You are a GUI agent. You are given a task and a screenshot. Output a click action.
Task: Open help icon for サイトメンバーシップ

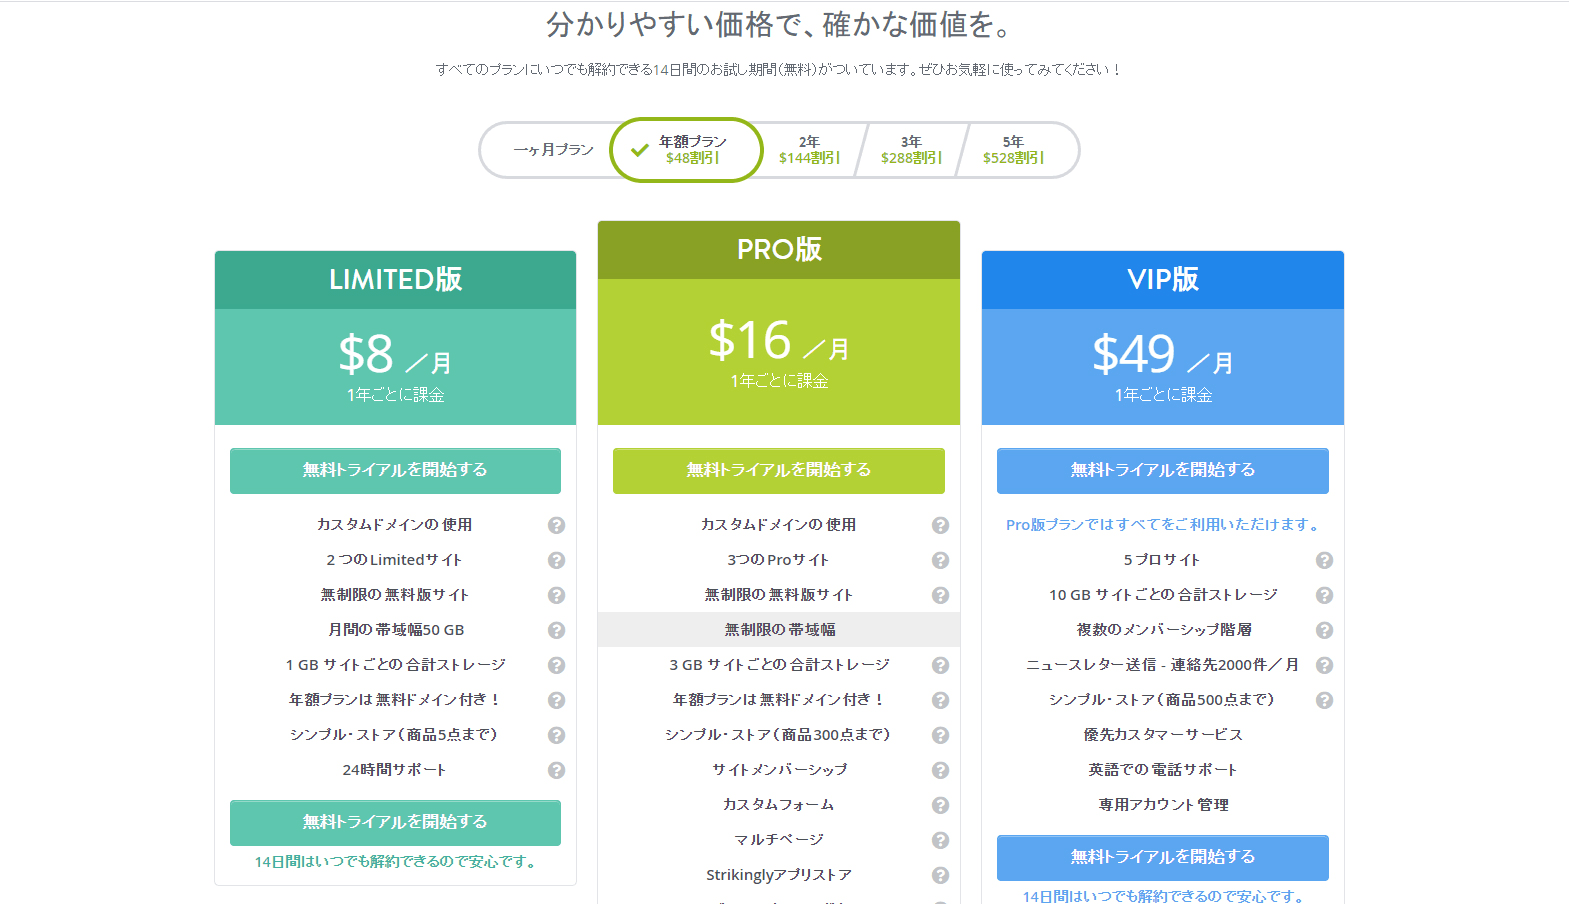(940, 770)
